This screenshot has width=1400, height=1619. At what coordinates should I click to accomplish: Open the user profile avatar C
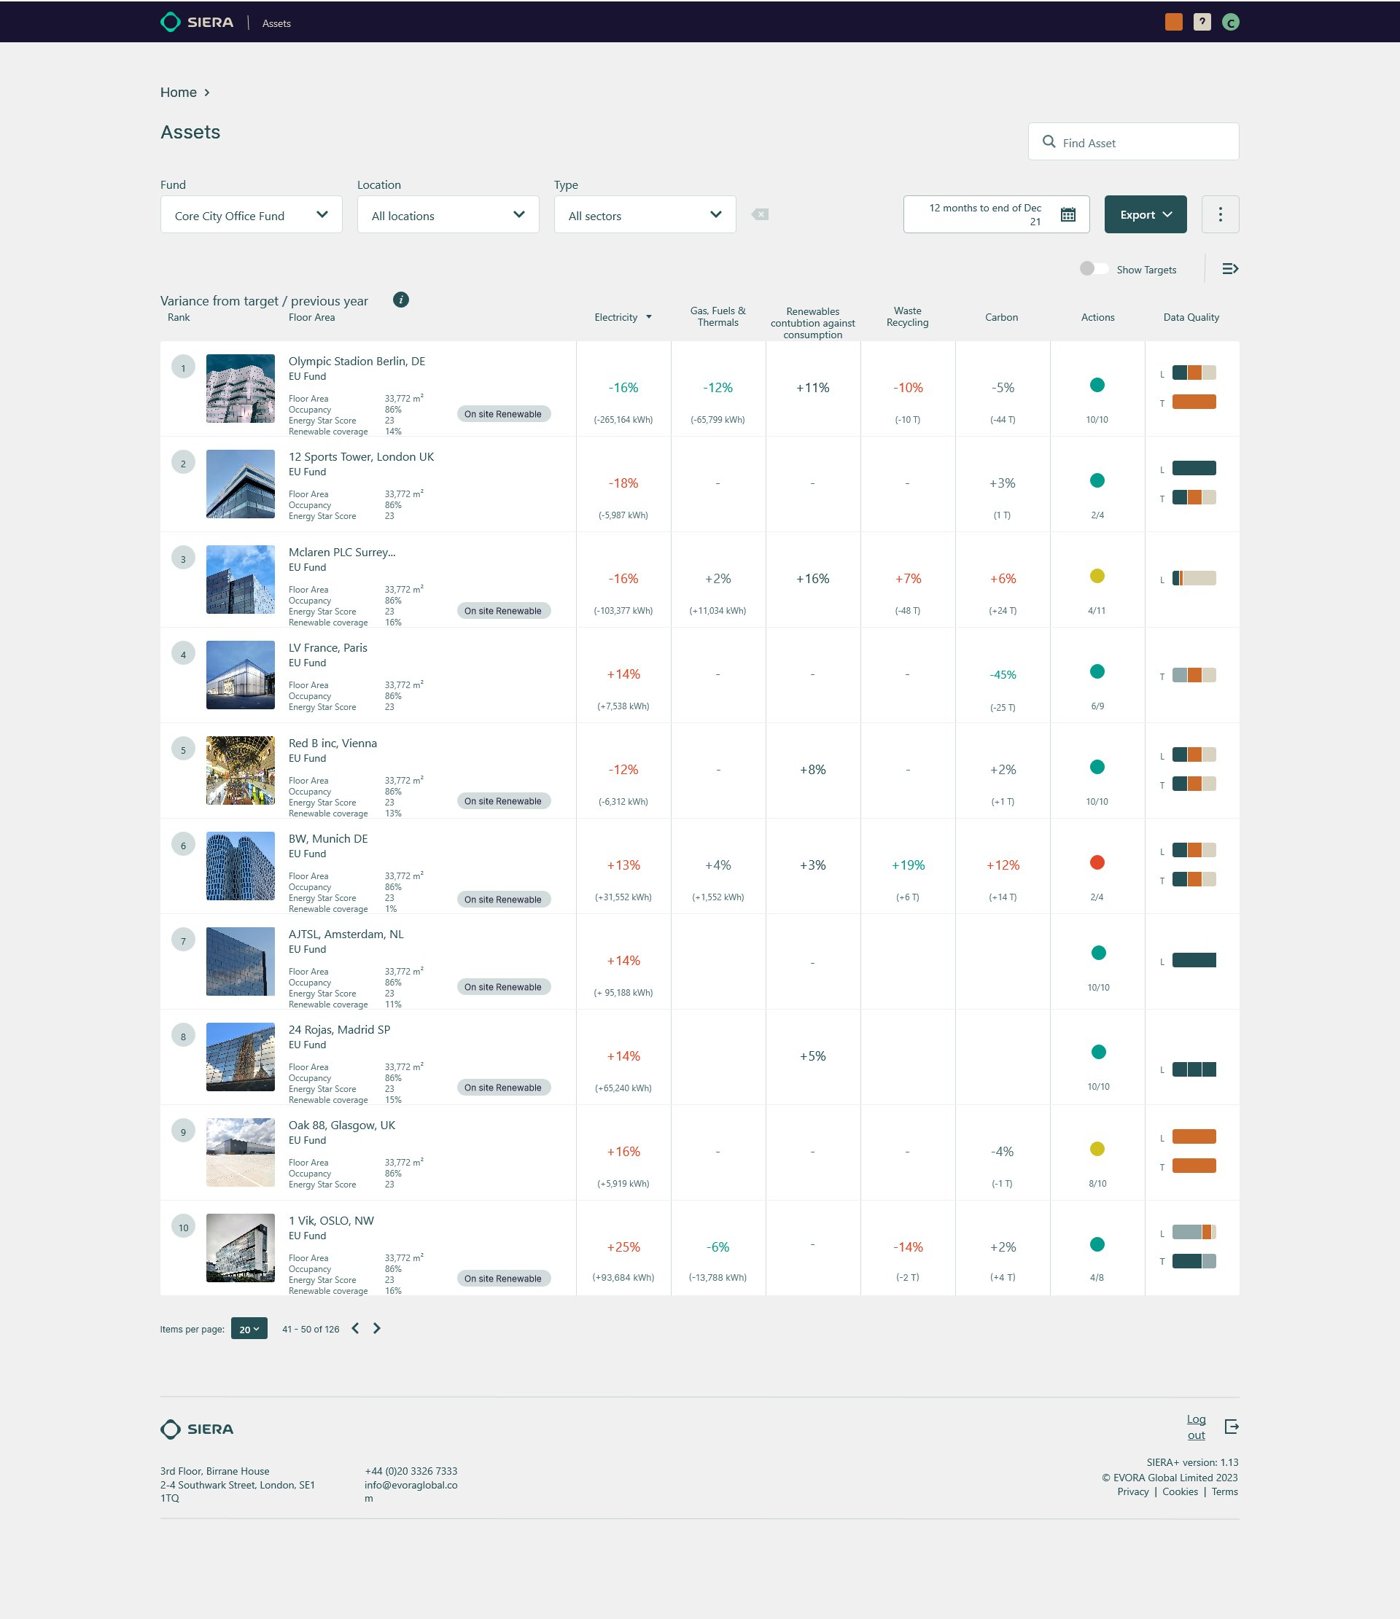pyautogui.click(x=1231, y=22)
